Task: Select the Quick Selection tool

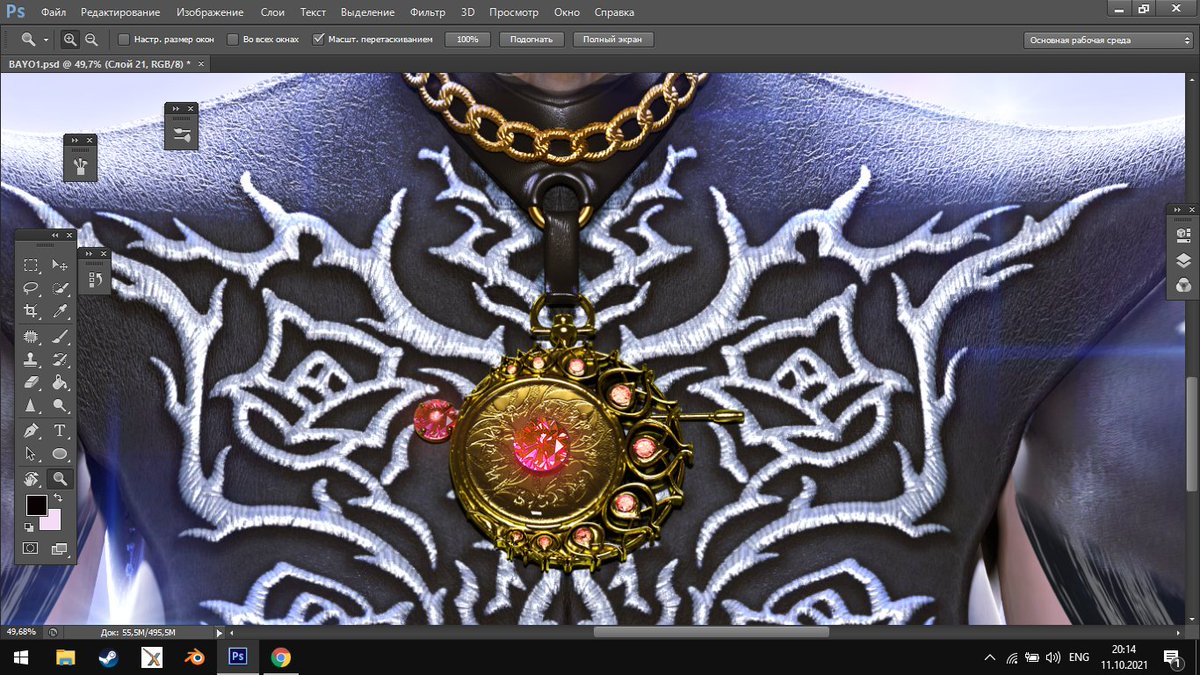Action: click(x=60, y=289)
